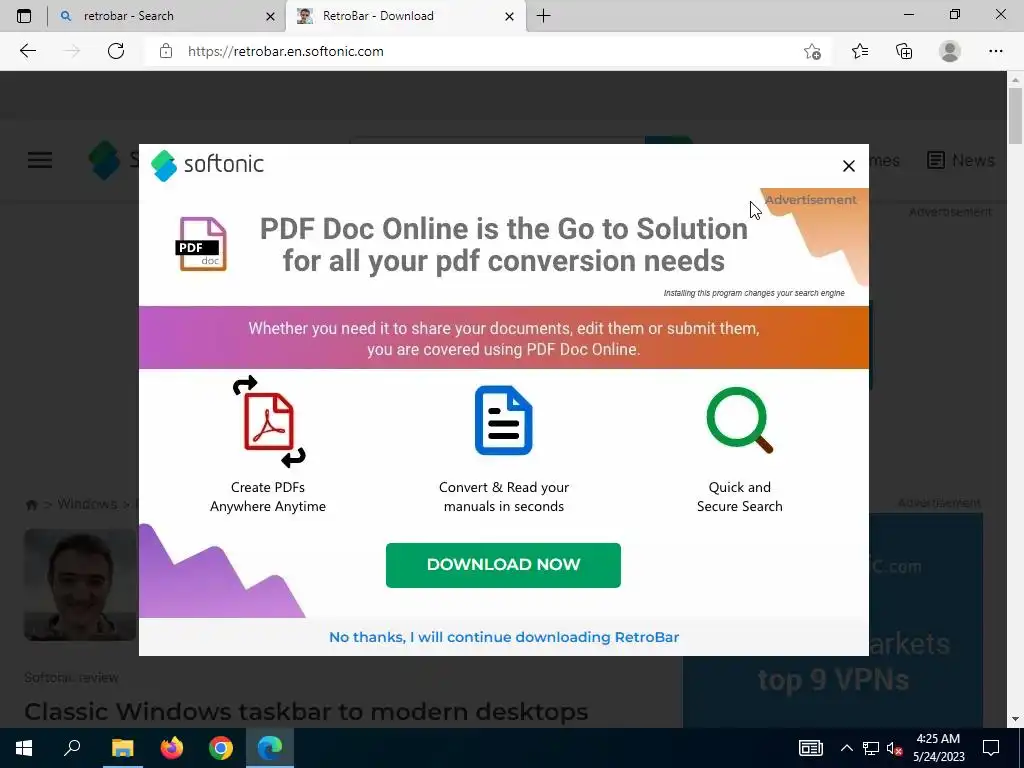View site information lock icon
The image size is (1024, 768).
(x=166, y=51)
